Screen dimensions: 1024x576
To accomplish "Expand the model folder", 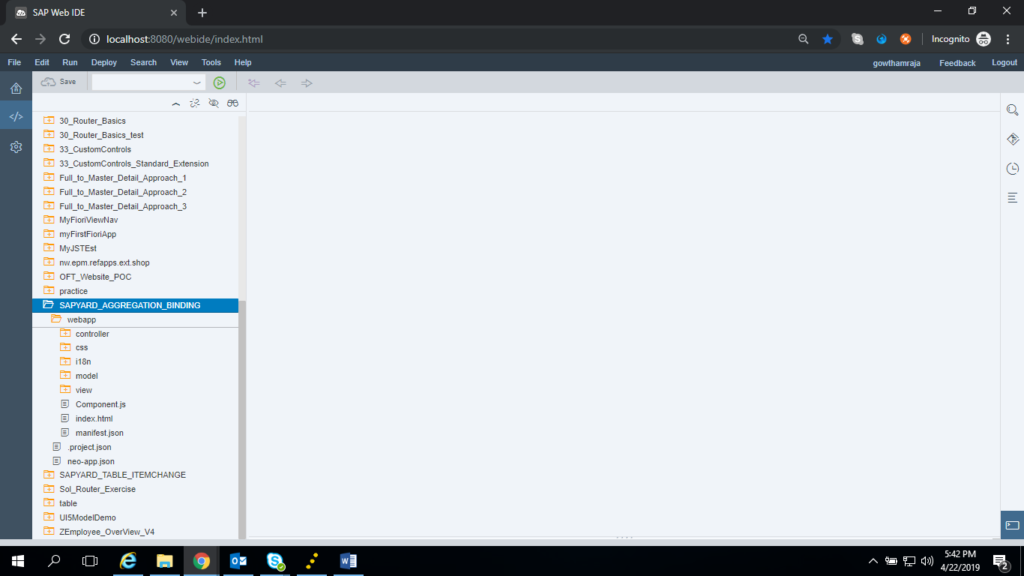I will [65, 376].
